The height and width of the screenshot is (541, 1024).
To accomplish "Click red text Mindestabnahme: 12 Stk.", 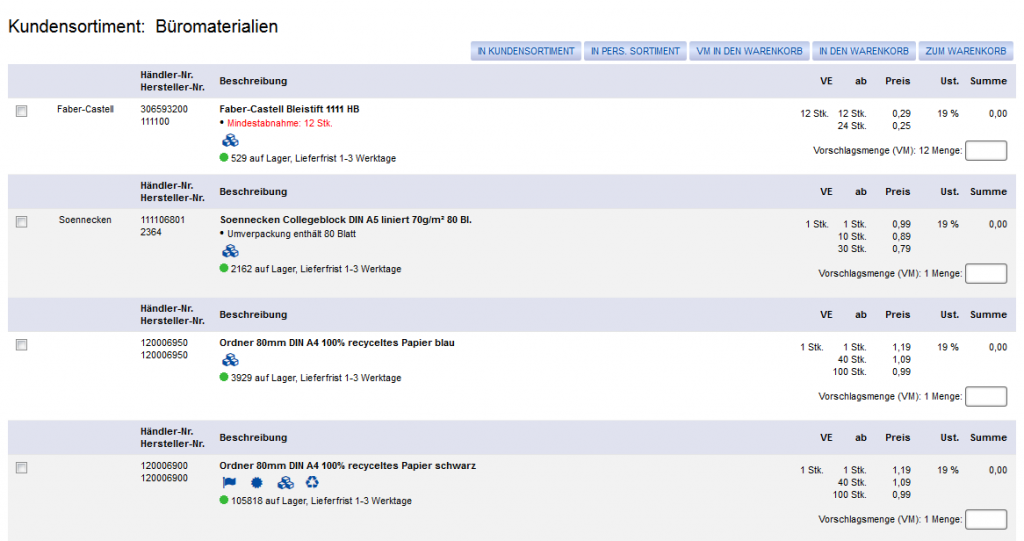I will click(x=280, y=123).
